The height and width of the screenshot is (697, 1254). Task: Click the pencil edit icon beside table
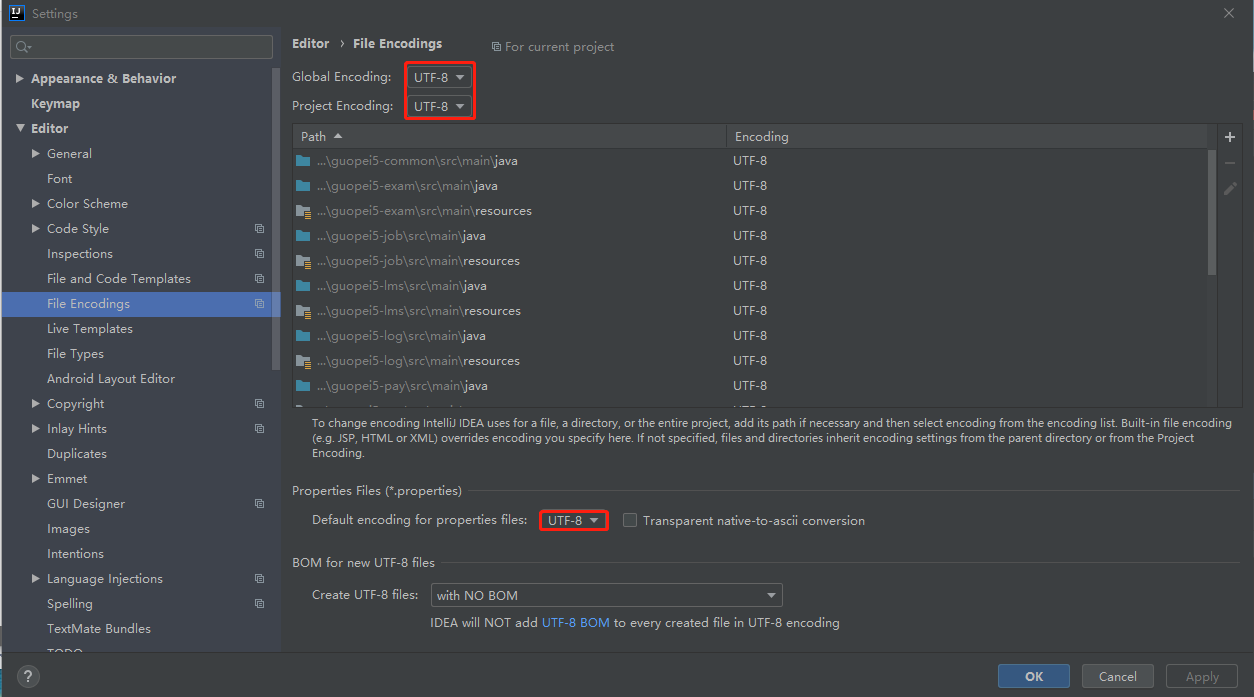point(1230,188)
